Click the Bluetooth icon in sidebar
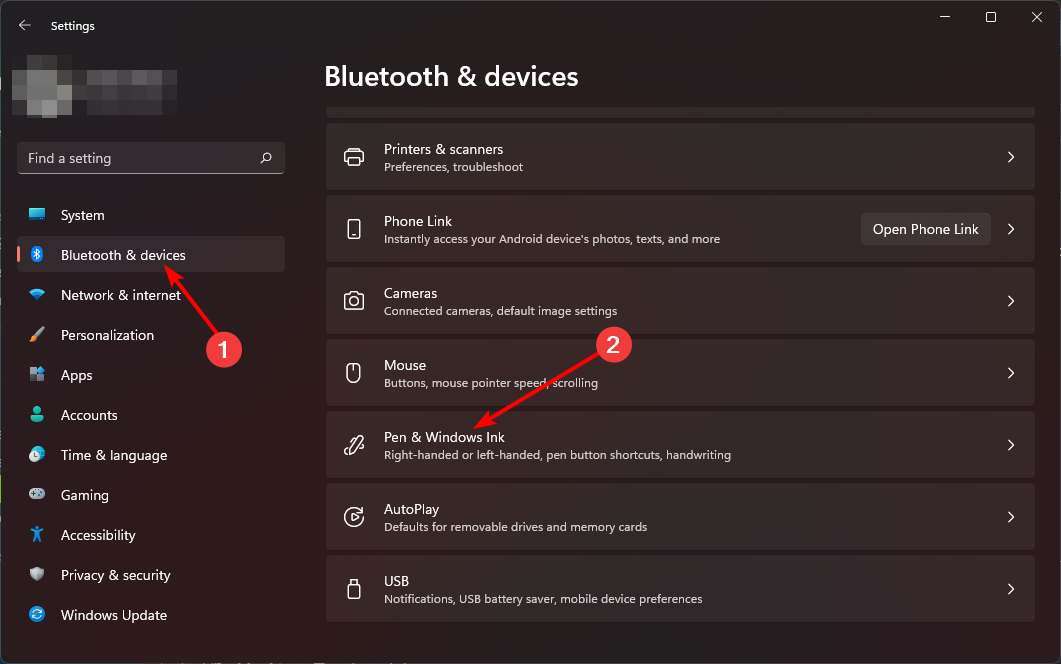 click(x=37, y=255)
